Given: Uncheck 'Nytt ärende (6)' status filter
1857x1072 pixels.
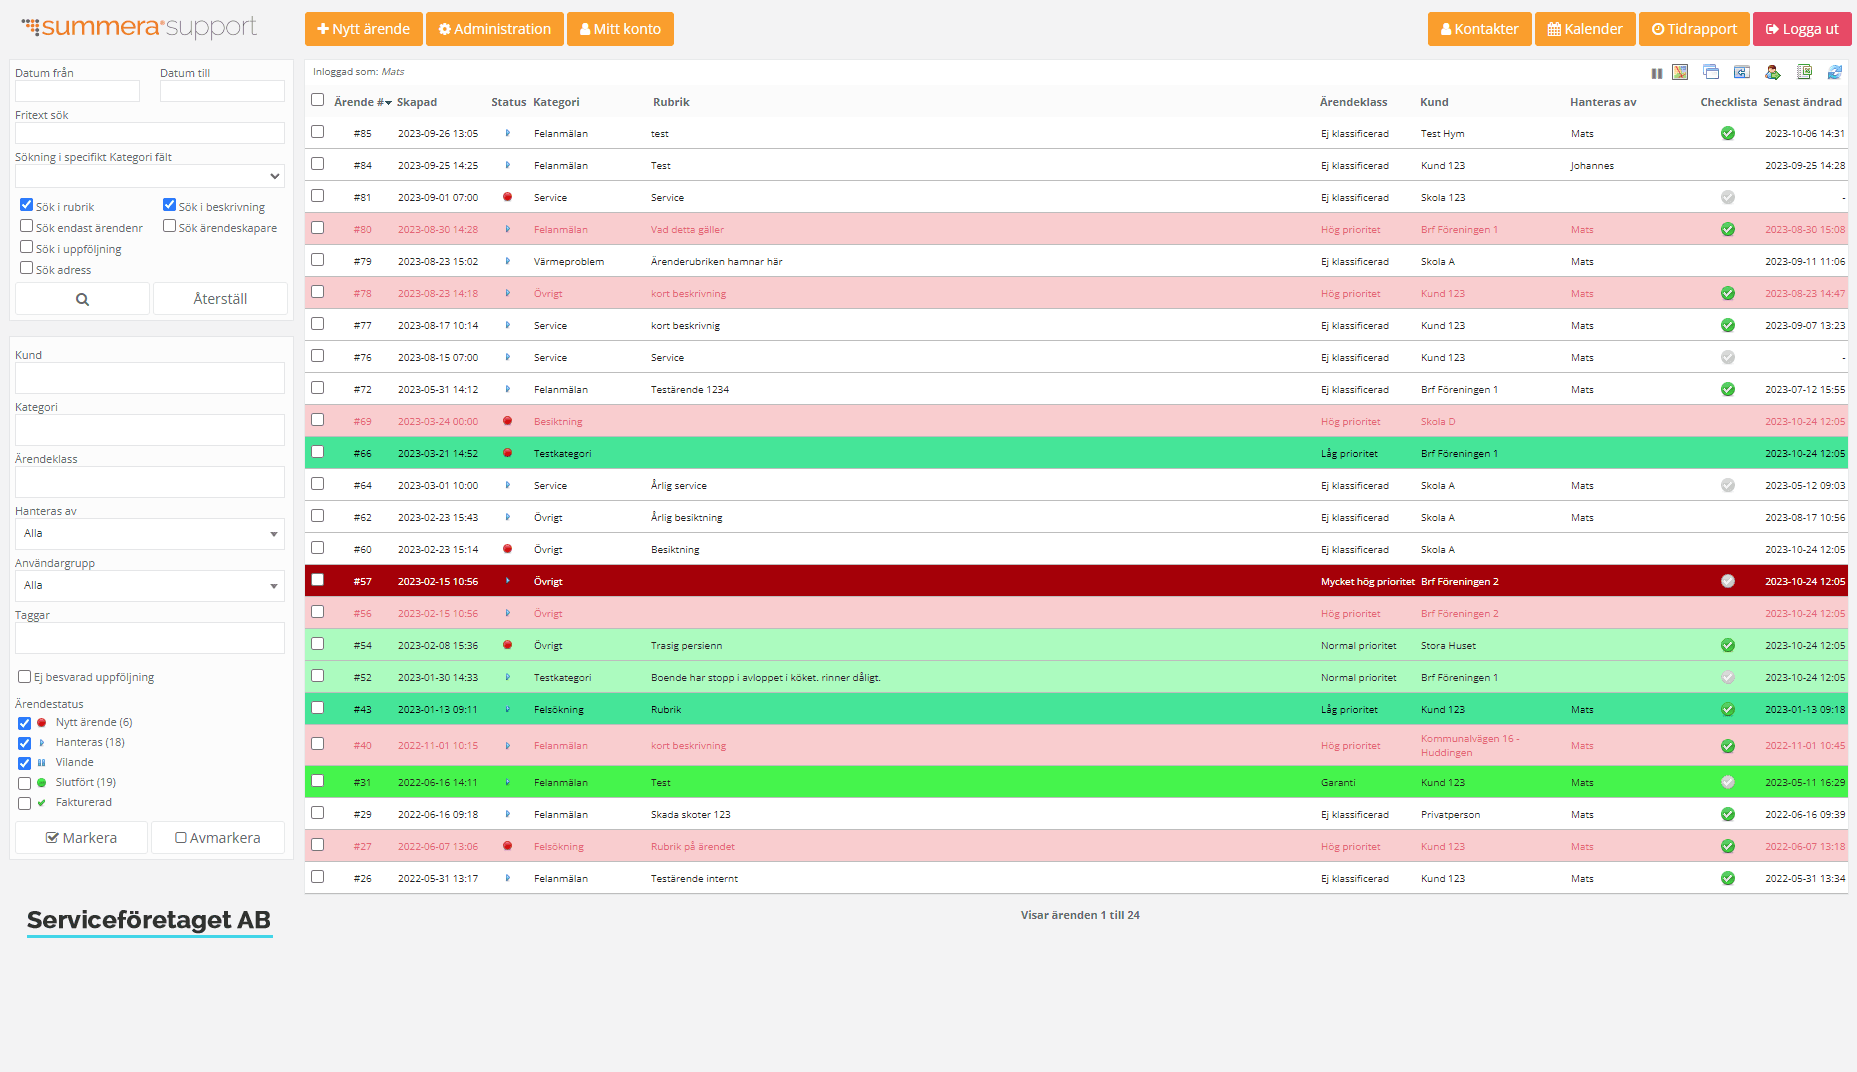Looking at the screenshot, I should click(x=25, y=723).
